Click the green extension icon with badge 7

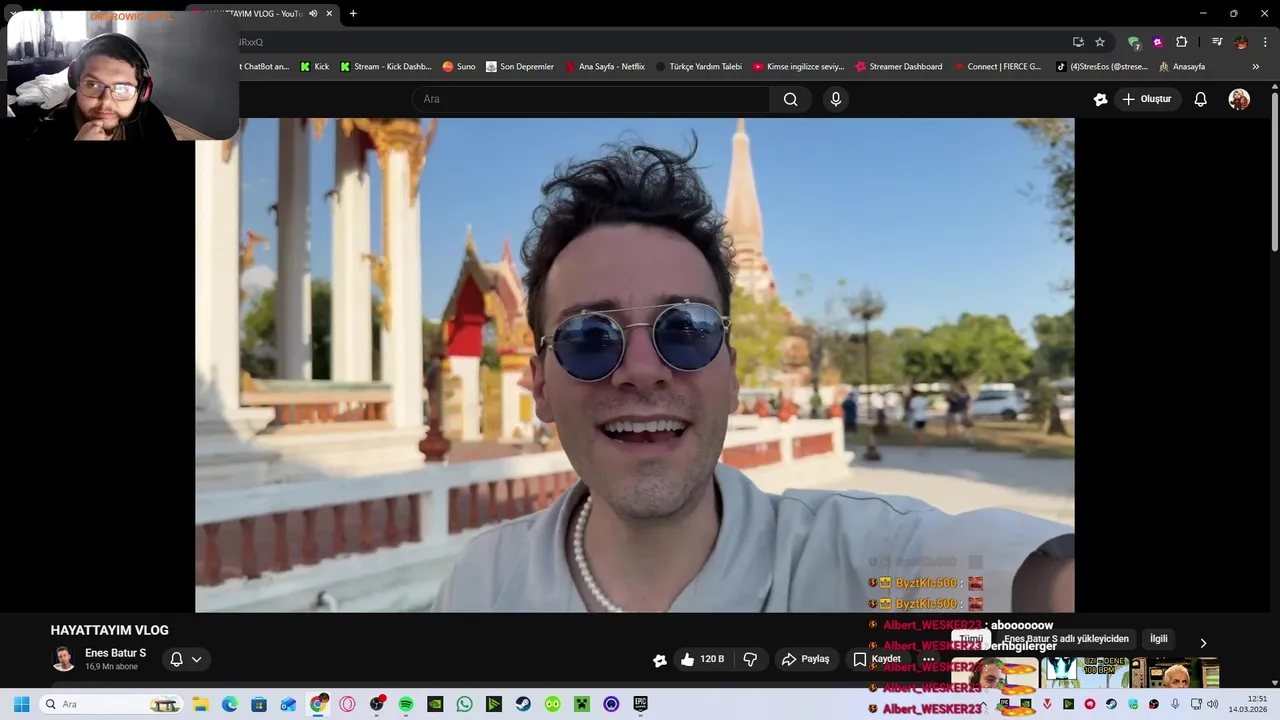[x=1133, y=42]
